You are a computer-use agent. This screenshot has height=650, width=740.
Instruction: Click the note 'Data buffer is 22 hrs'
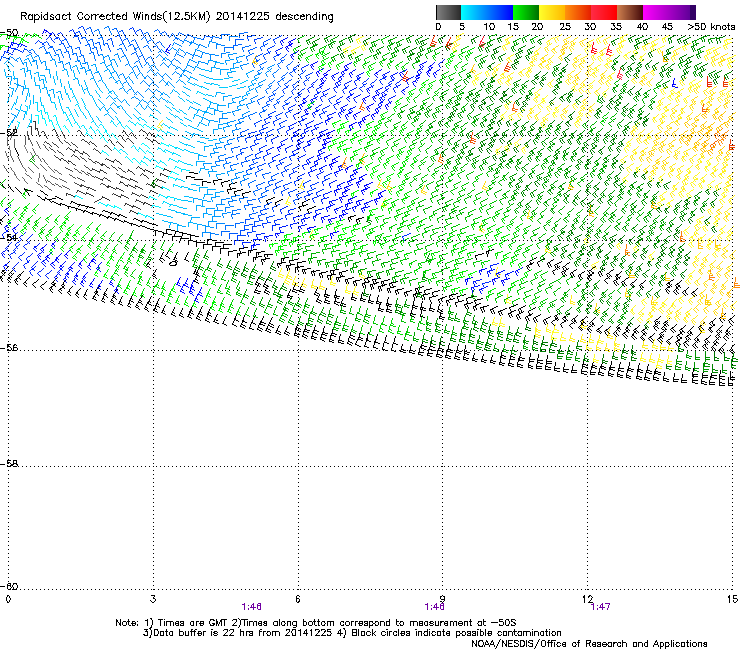coord(201,633)
